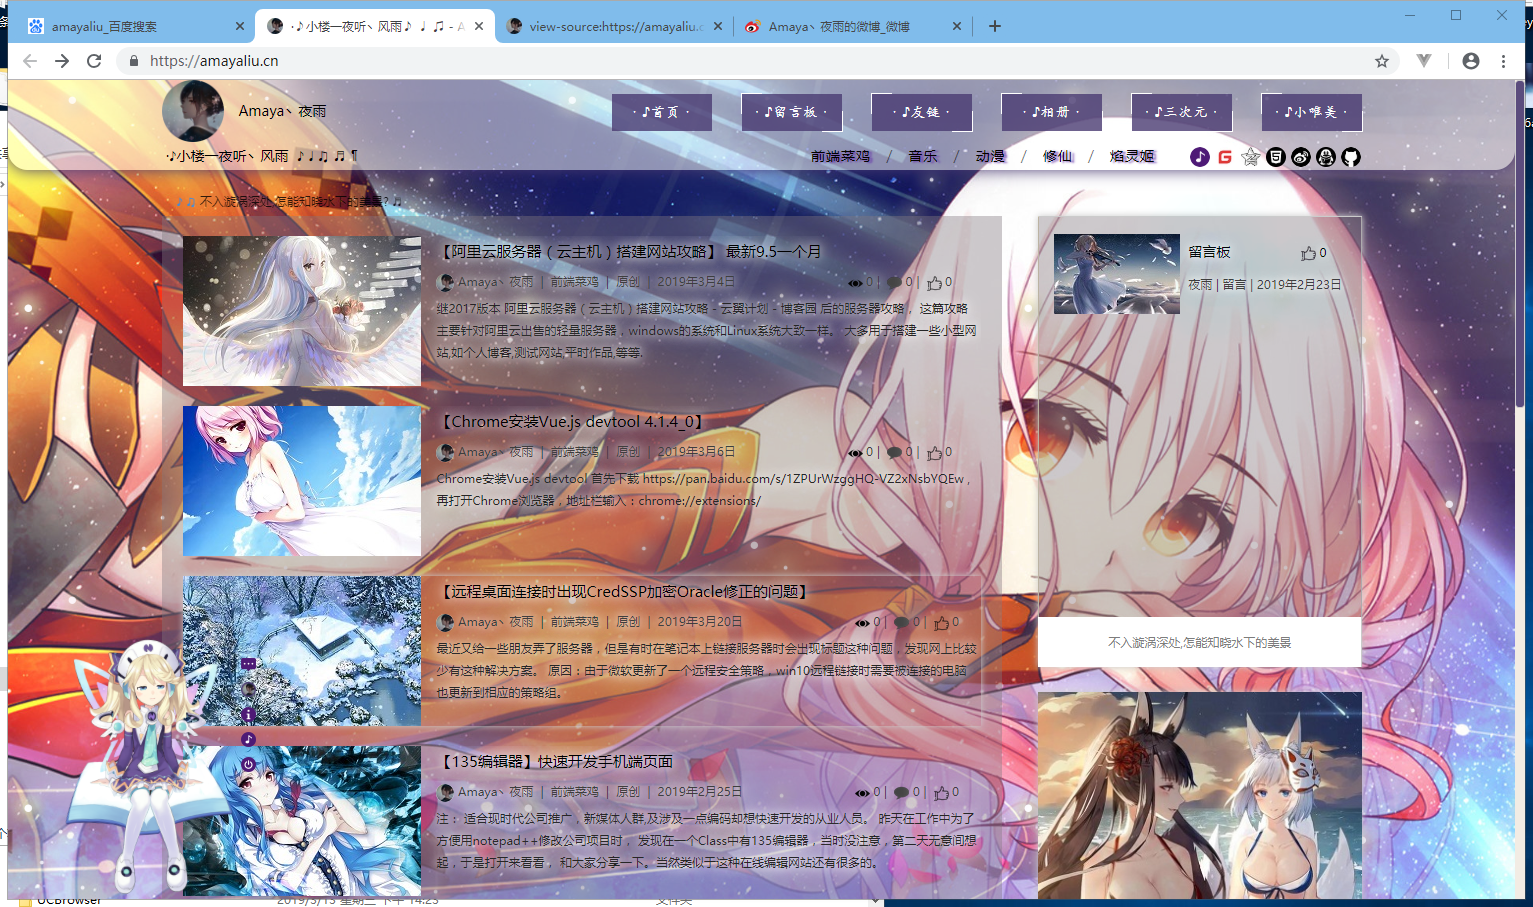Like the 阿里云服务器 post with thumbs-up

934,283
